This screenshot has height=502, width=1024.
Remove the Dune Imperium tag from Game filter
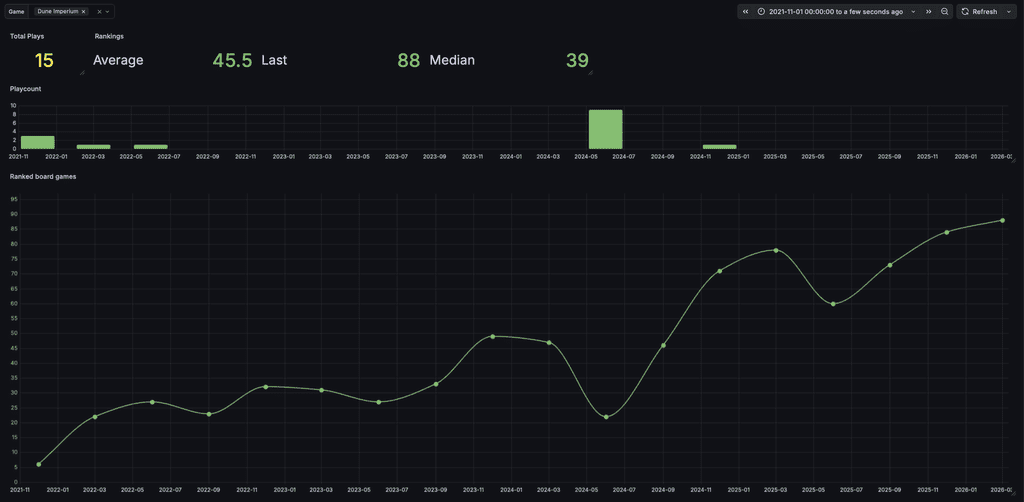(84, 12)
